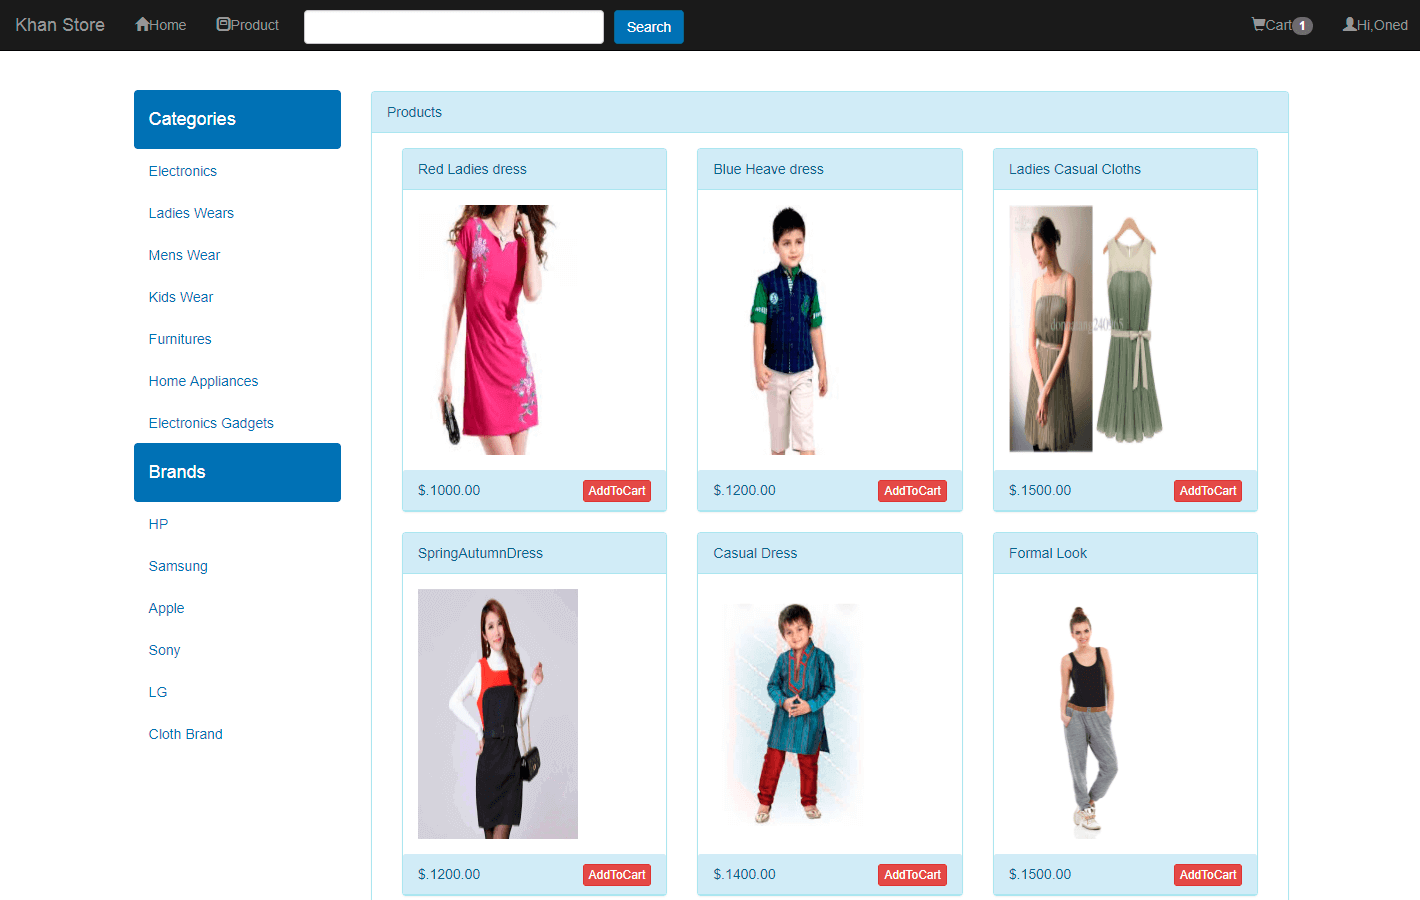Open the Kids Wear category

[x=181, y=297]
